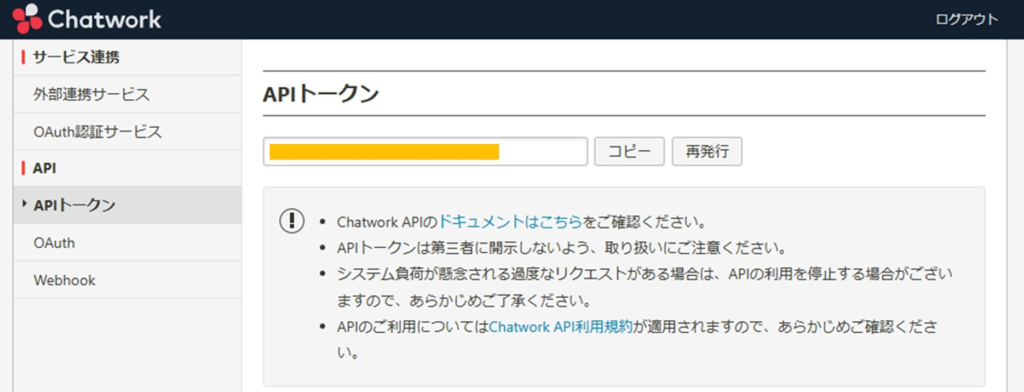Click the exclamation notice icon
Screen dimensions: 1024x392
pyautogui.click(x=292, y=221)
